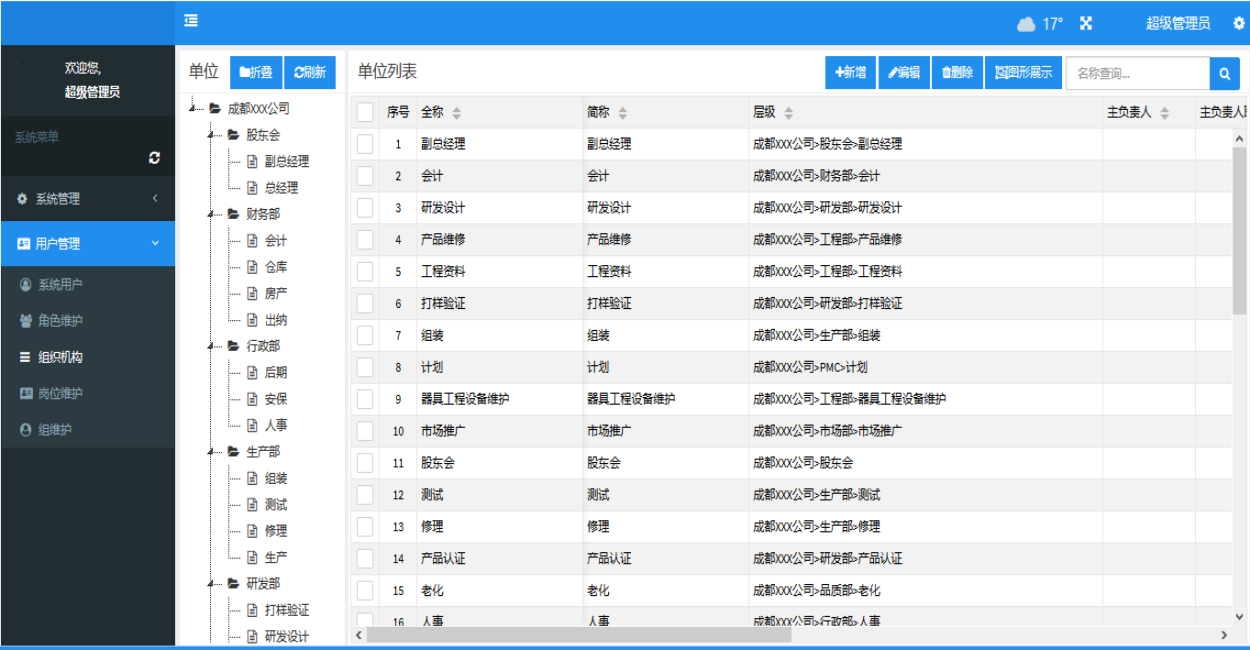Check the row 2 会计 checkbox
The image size is (1250, 650).
365,176
